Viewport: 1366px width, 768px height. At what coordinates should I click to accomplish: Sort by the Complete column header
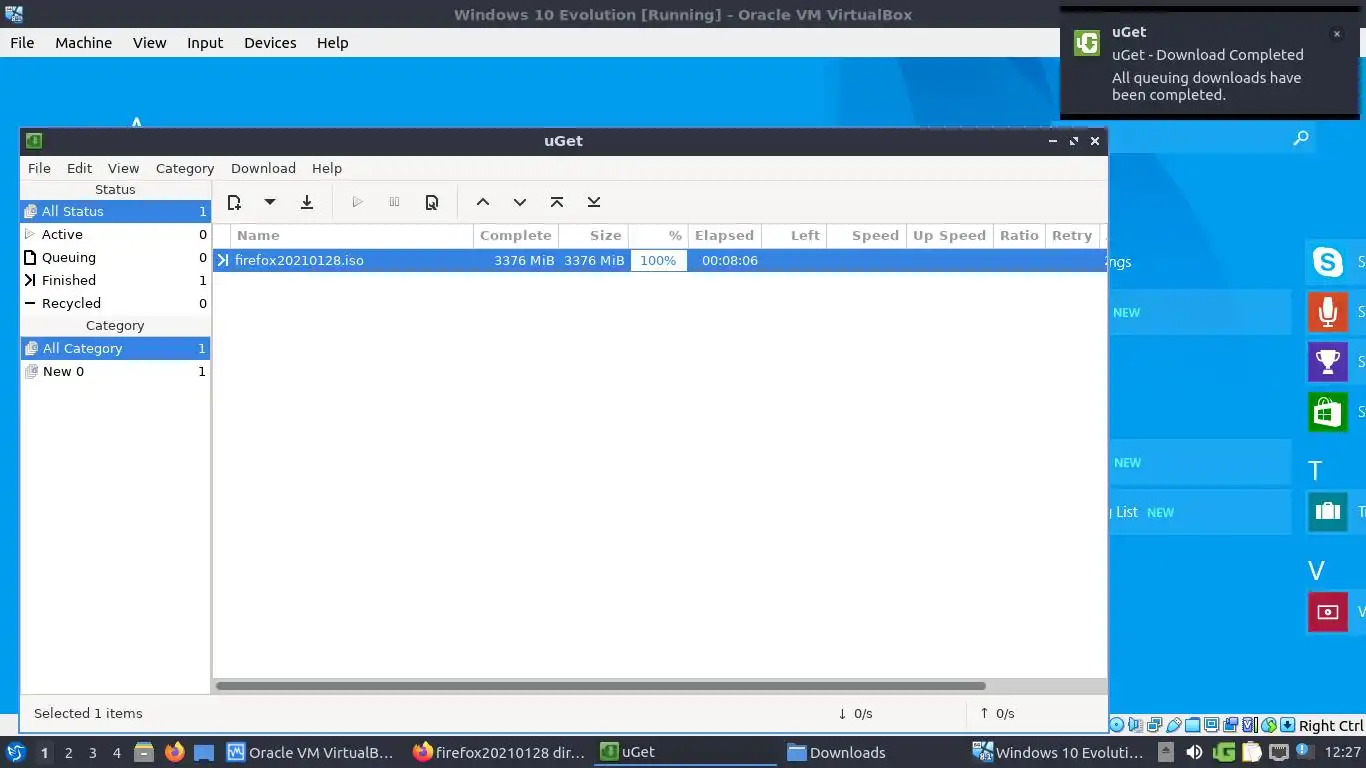515,235
